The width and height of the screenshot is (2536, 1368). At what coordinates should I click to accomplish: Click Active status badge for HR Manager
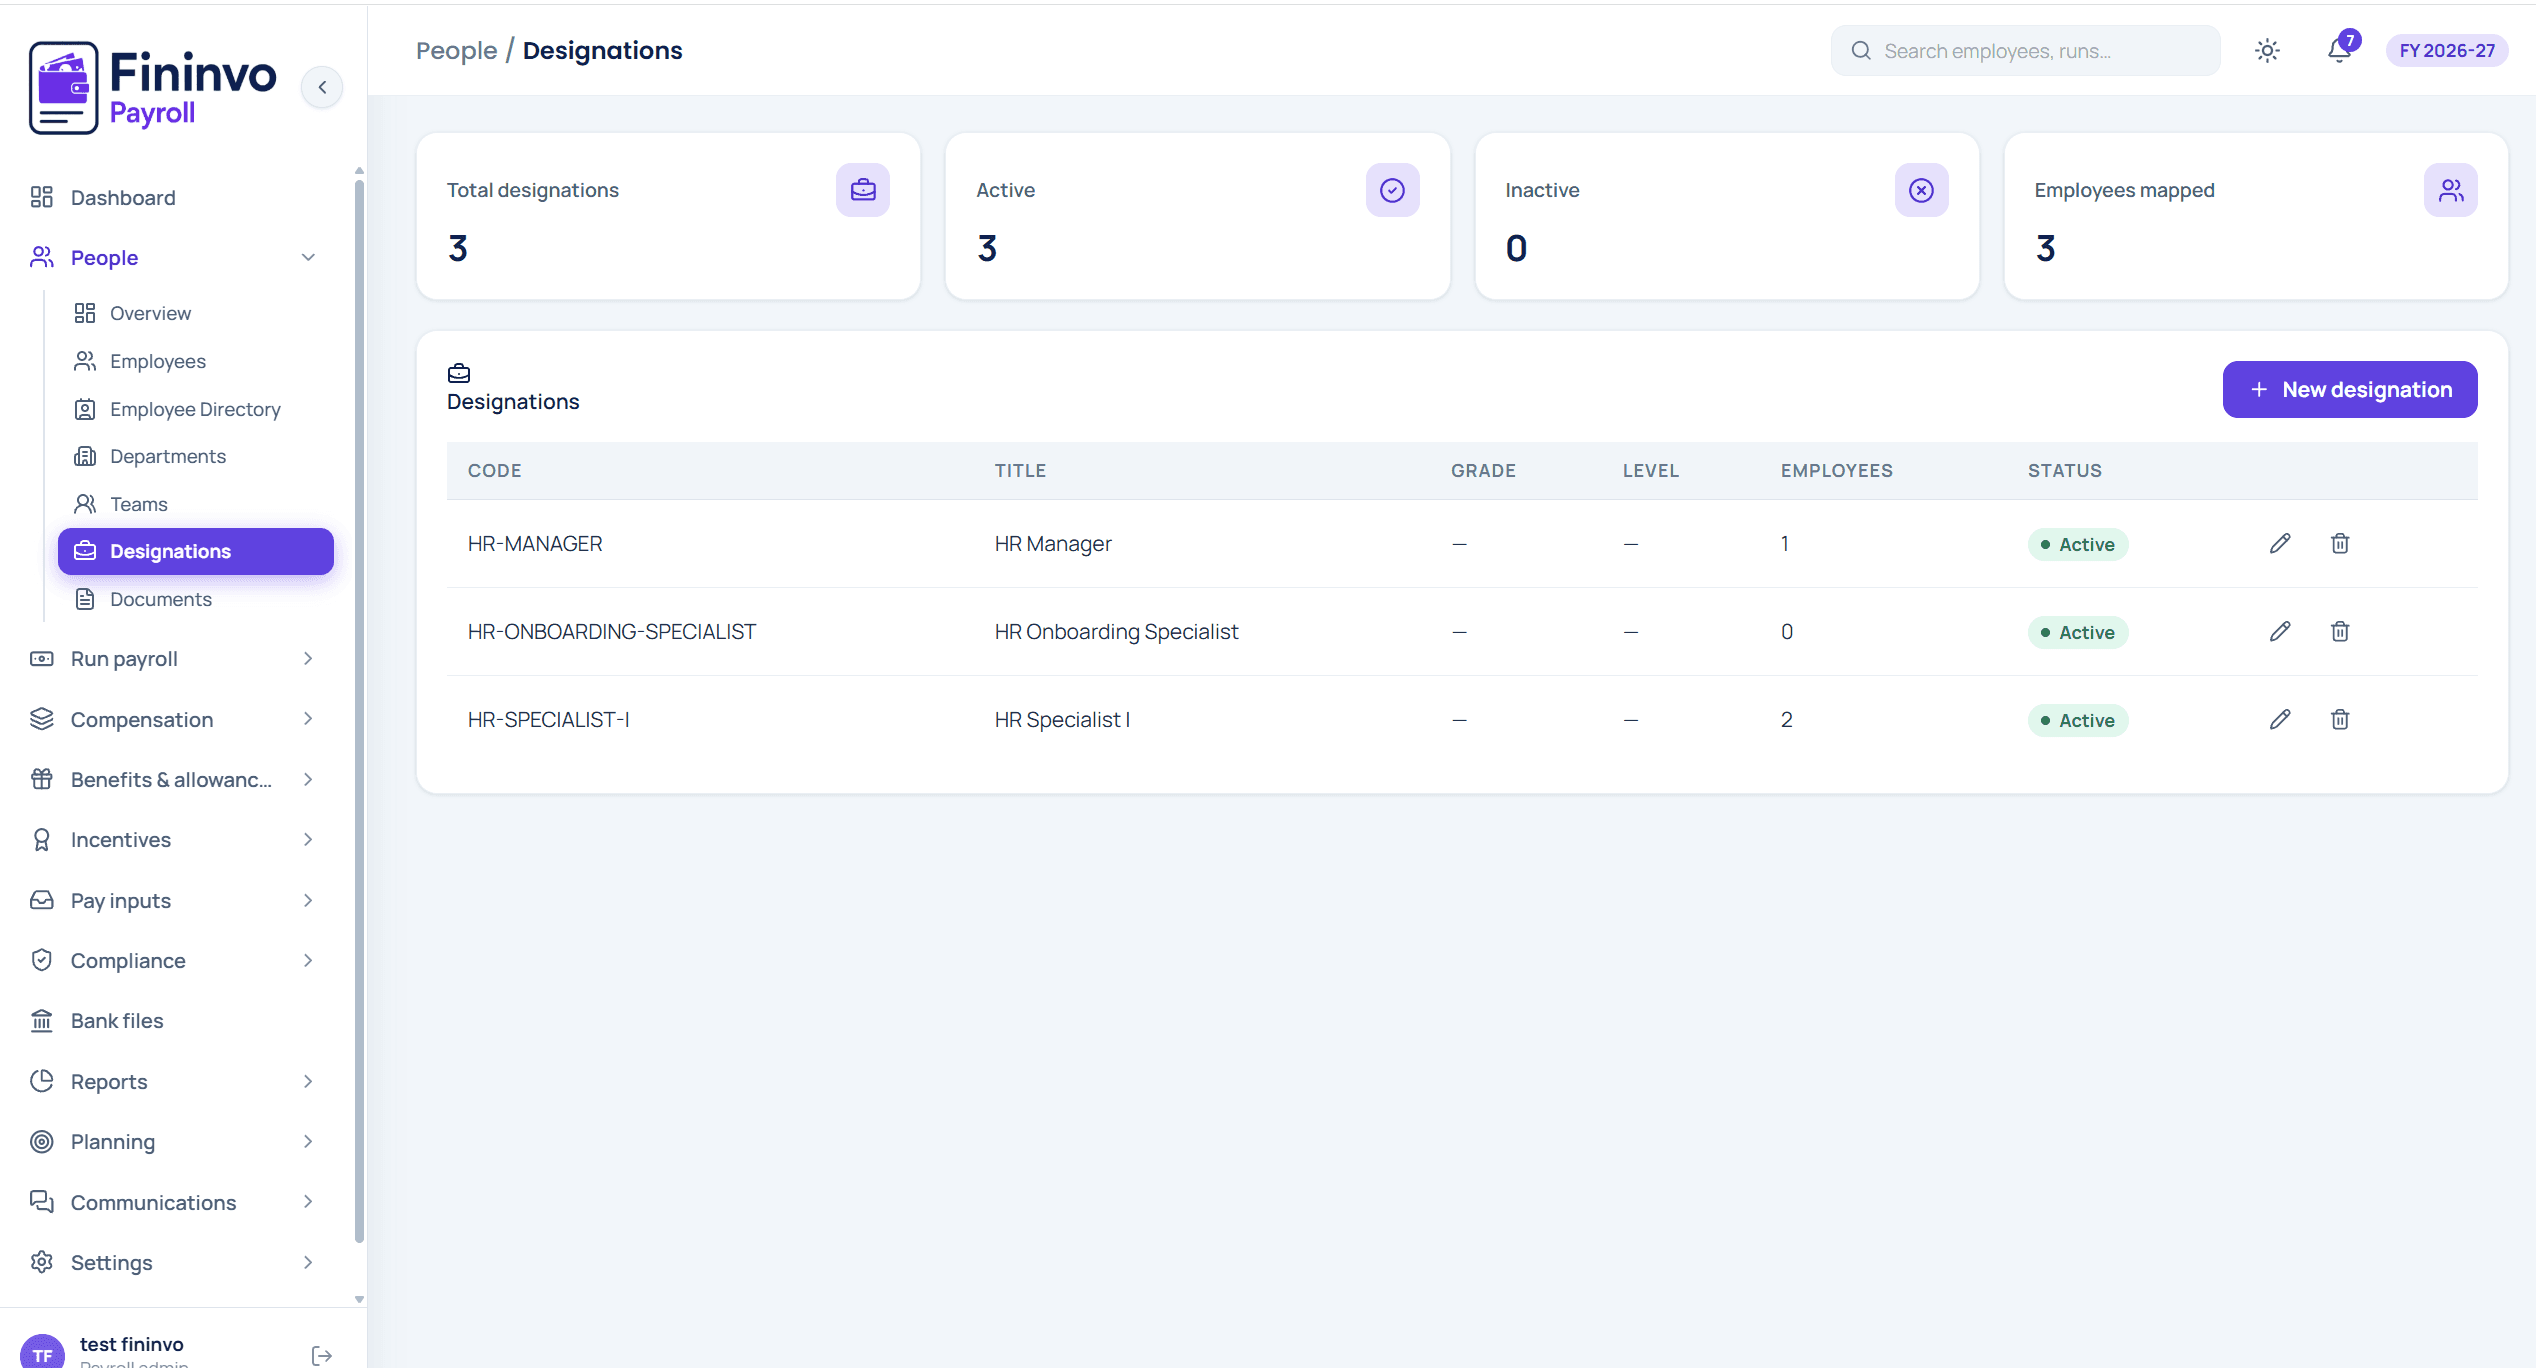(x=2078, y=544)
